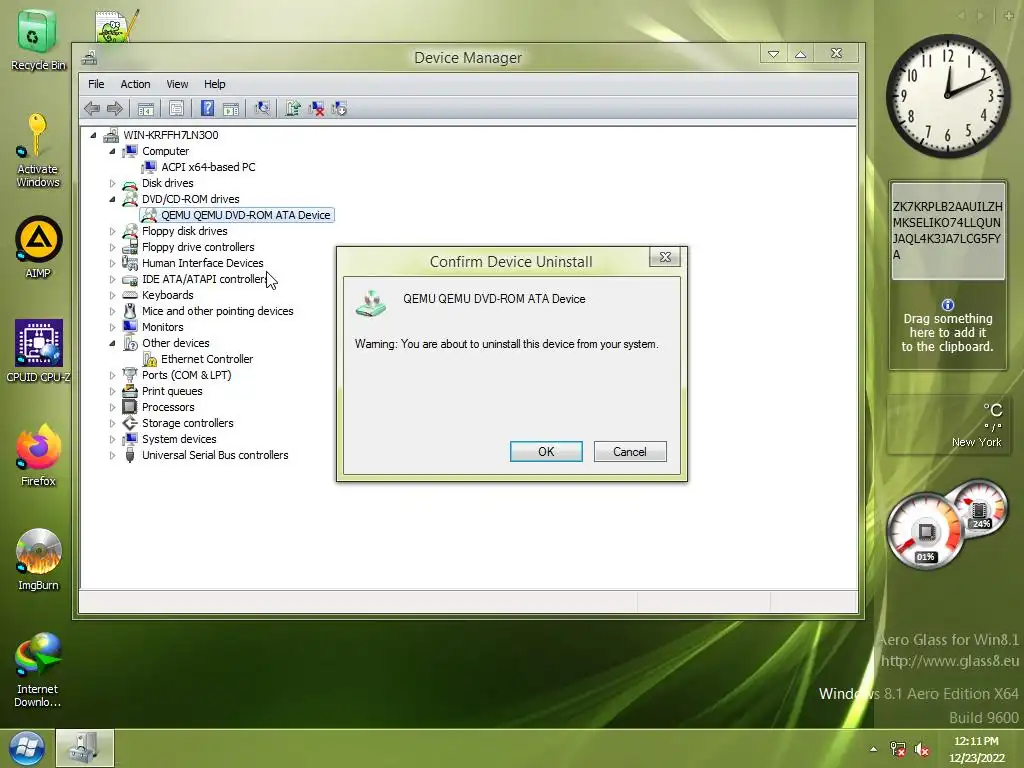Click the network tray icon
Viewport: 1024px width, 768px height.
click(898, 749)
